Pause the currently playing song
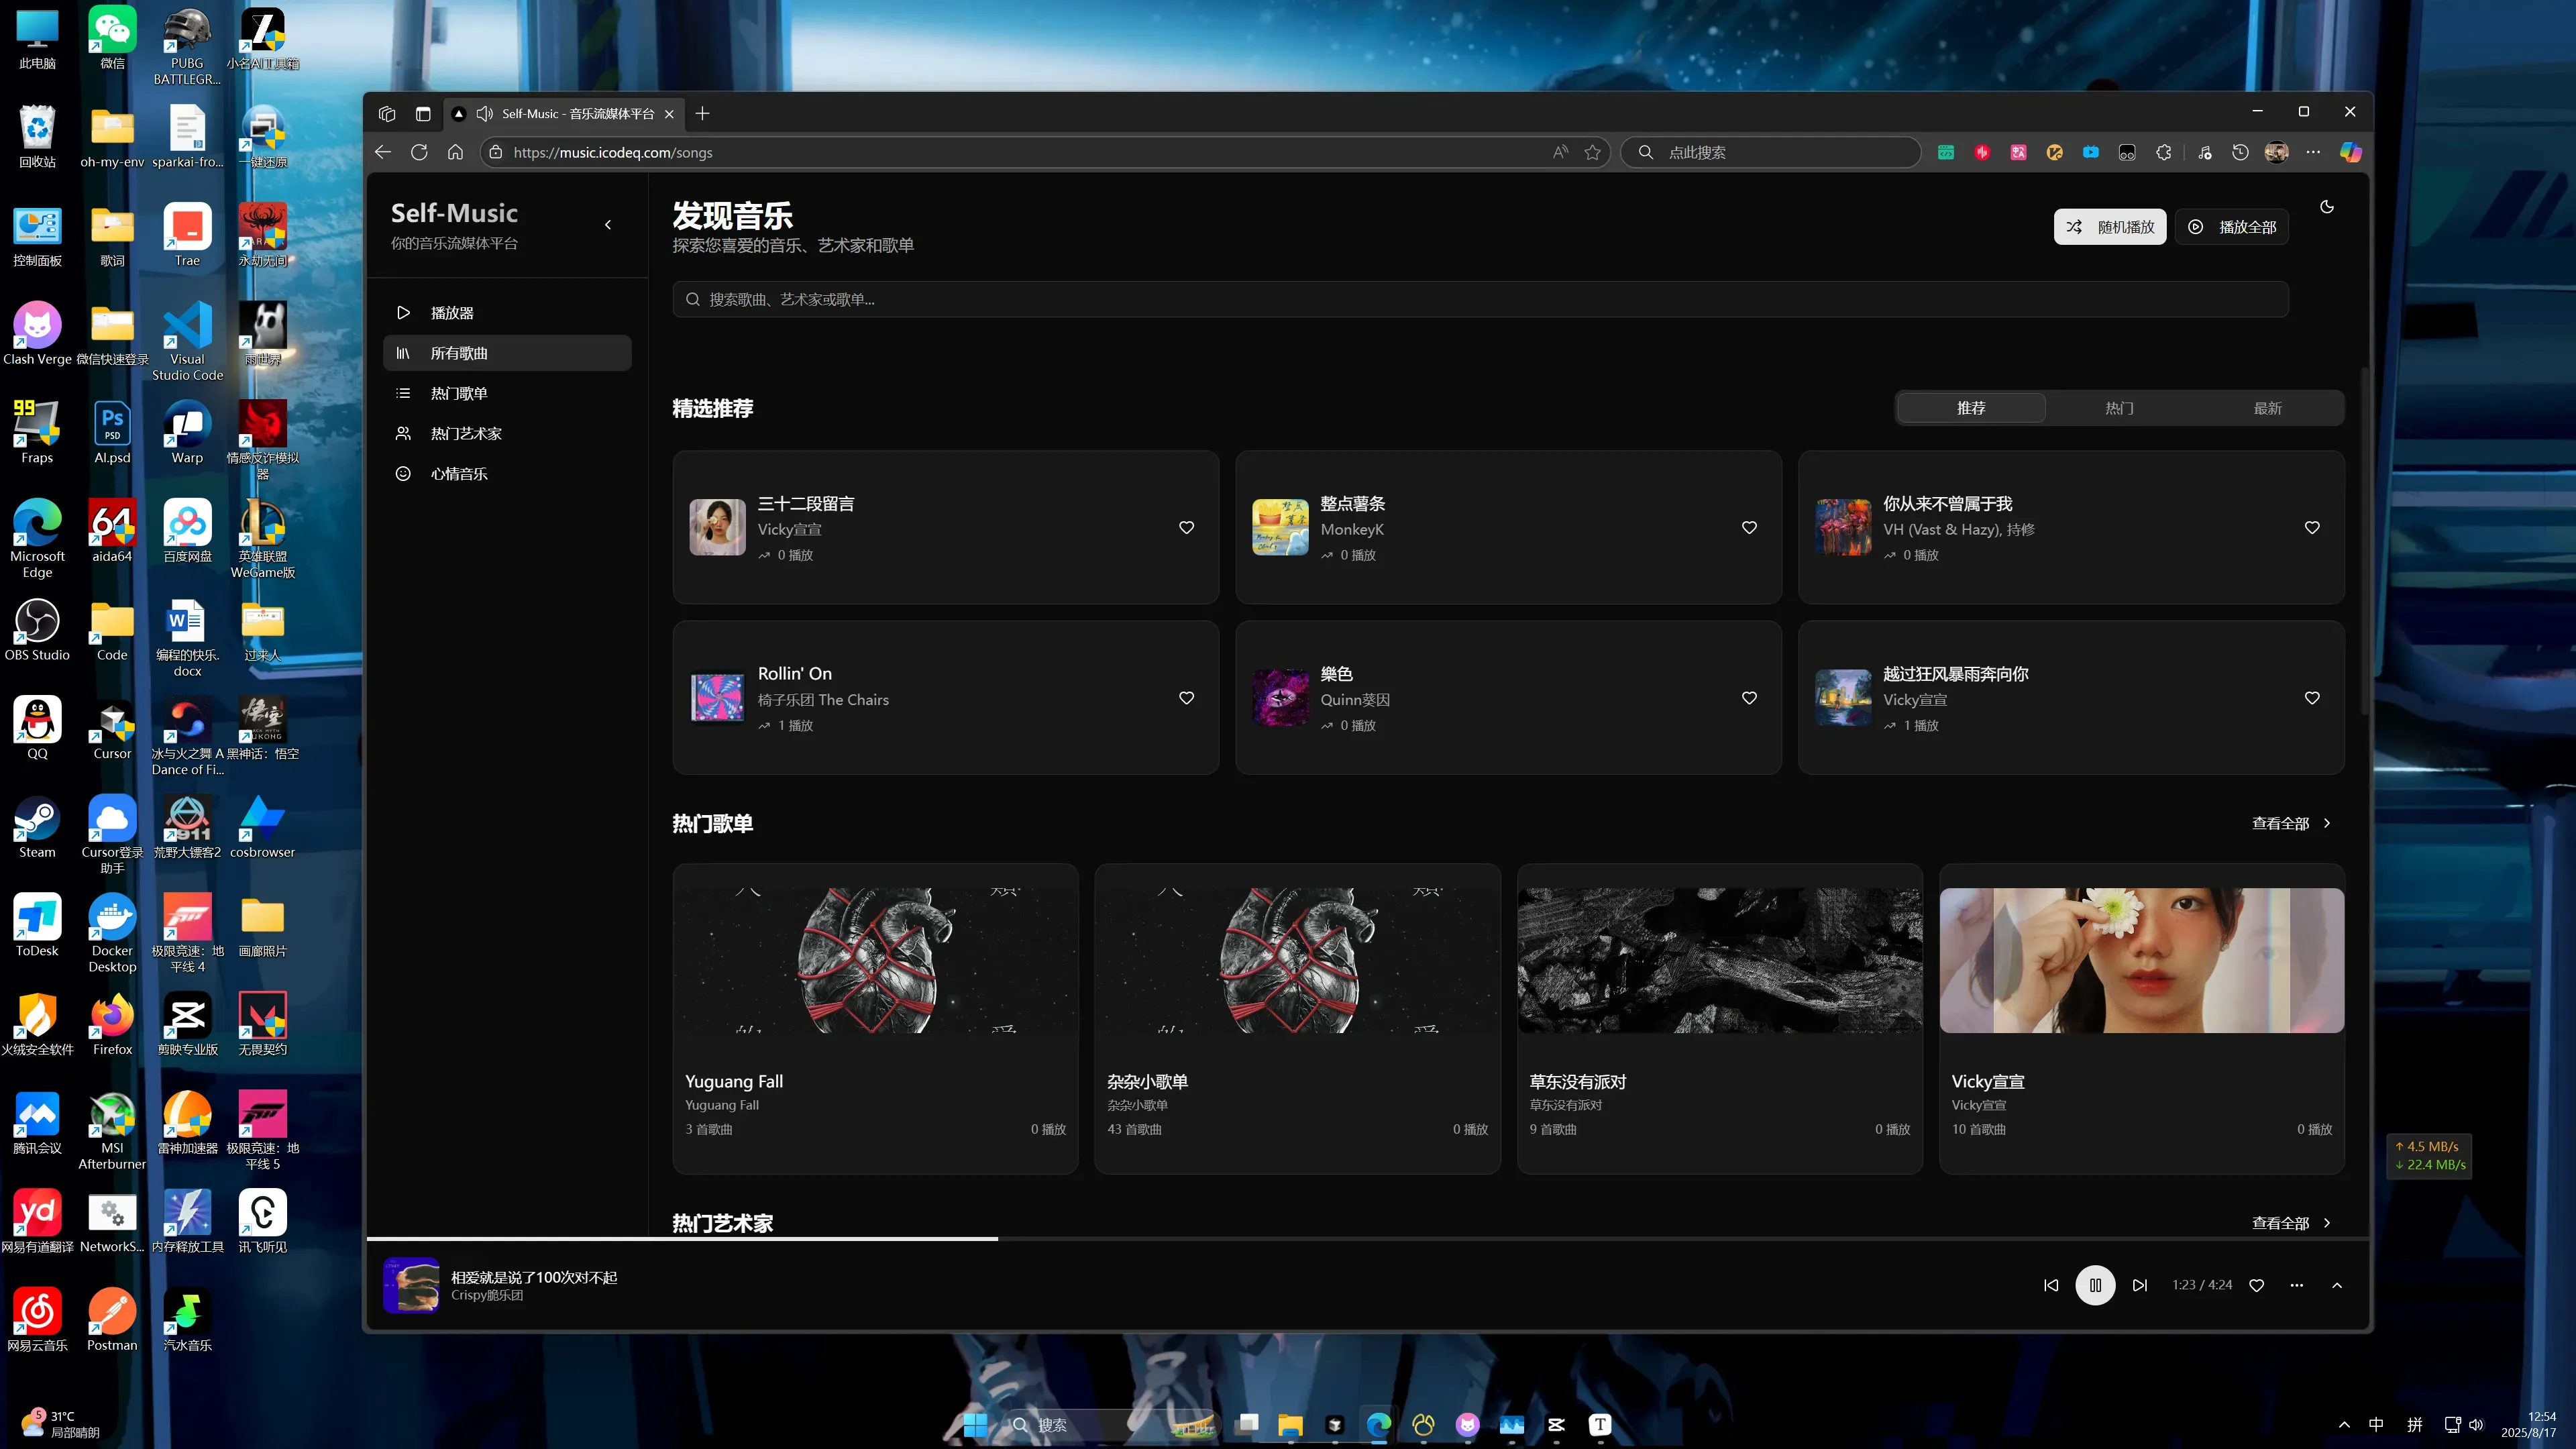This screenshot has height=1449, width=2576. 2095,1285
